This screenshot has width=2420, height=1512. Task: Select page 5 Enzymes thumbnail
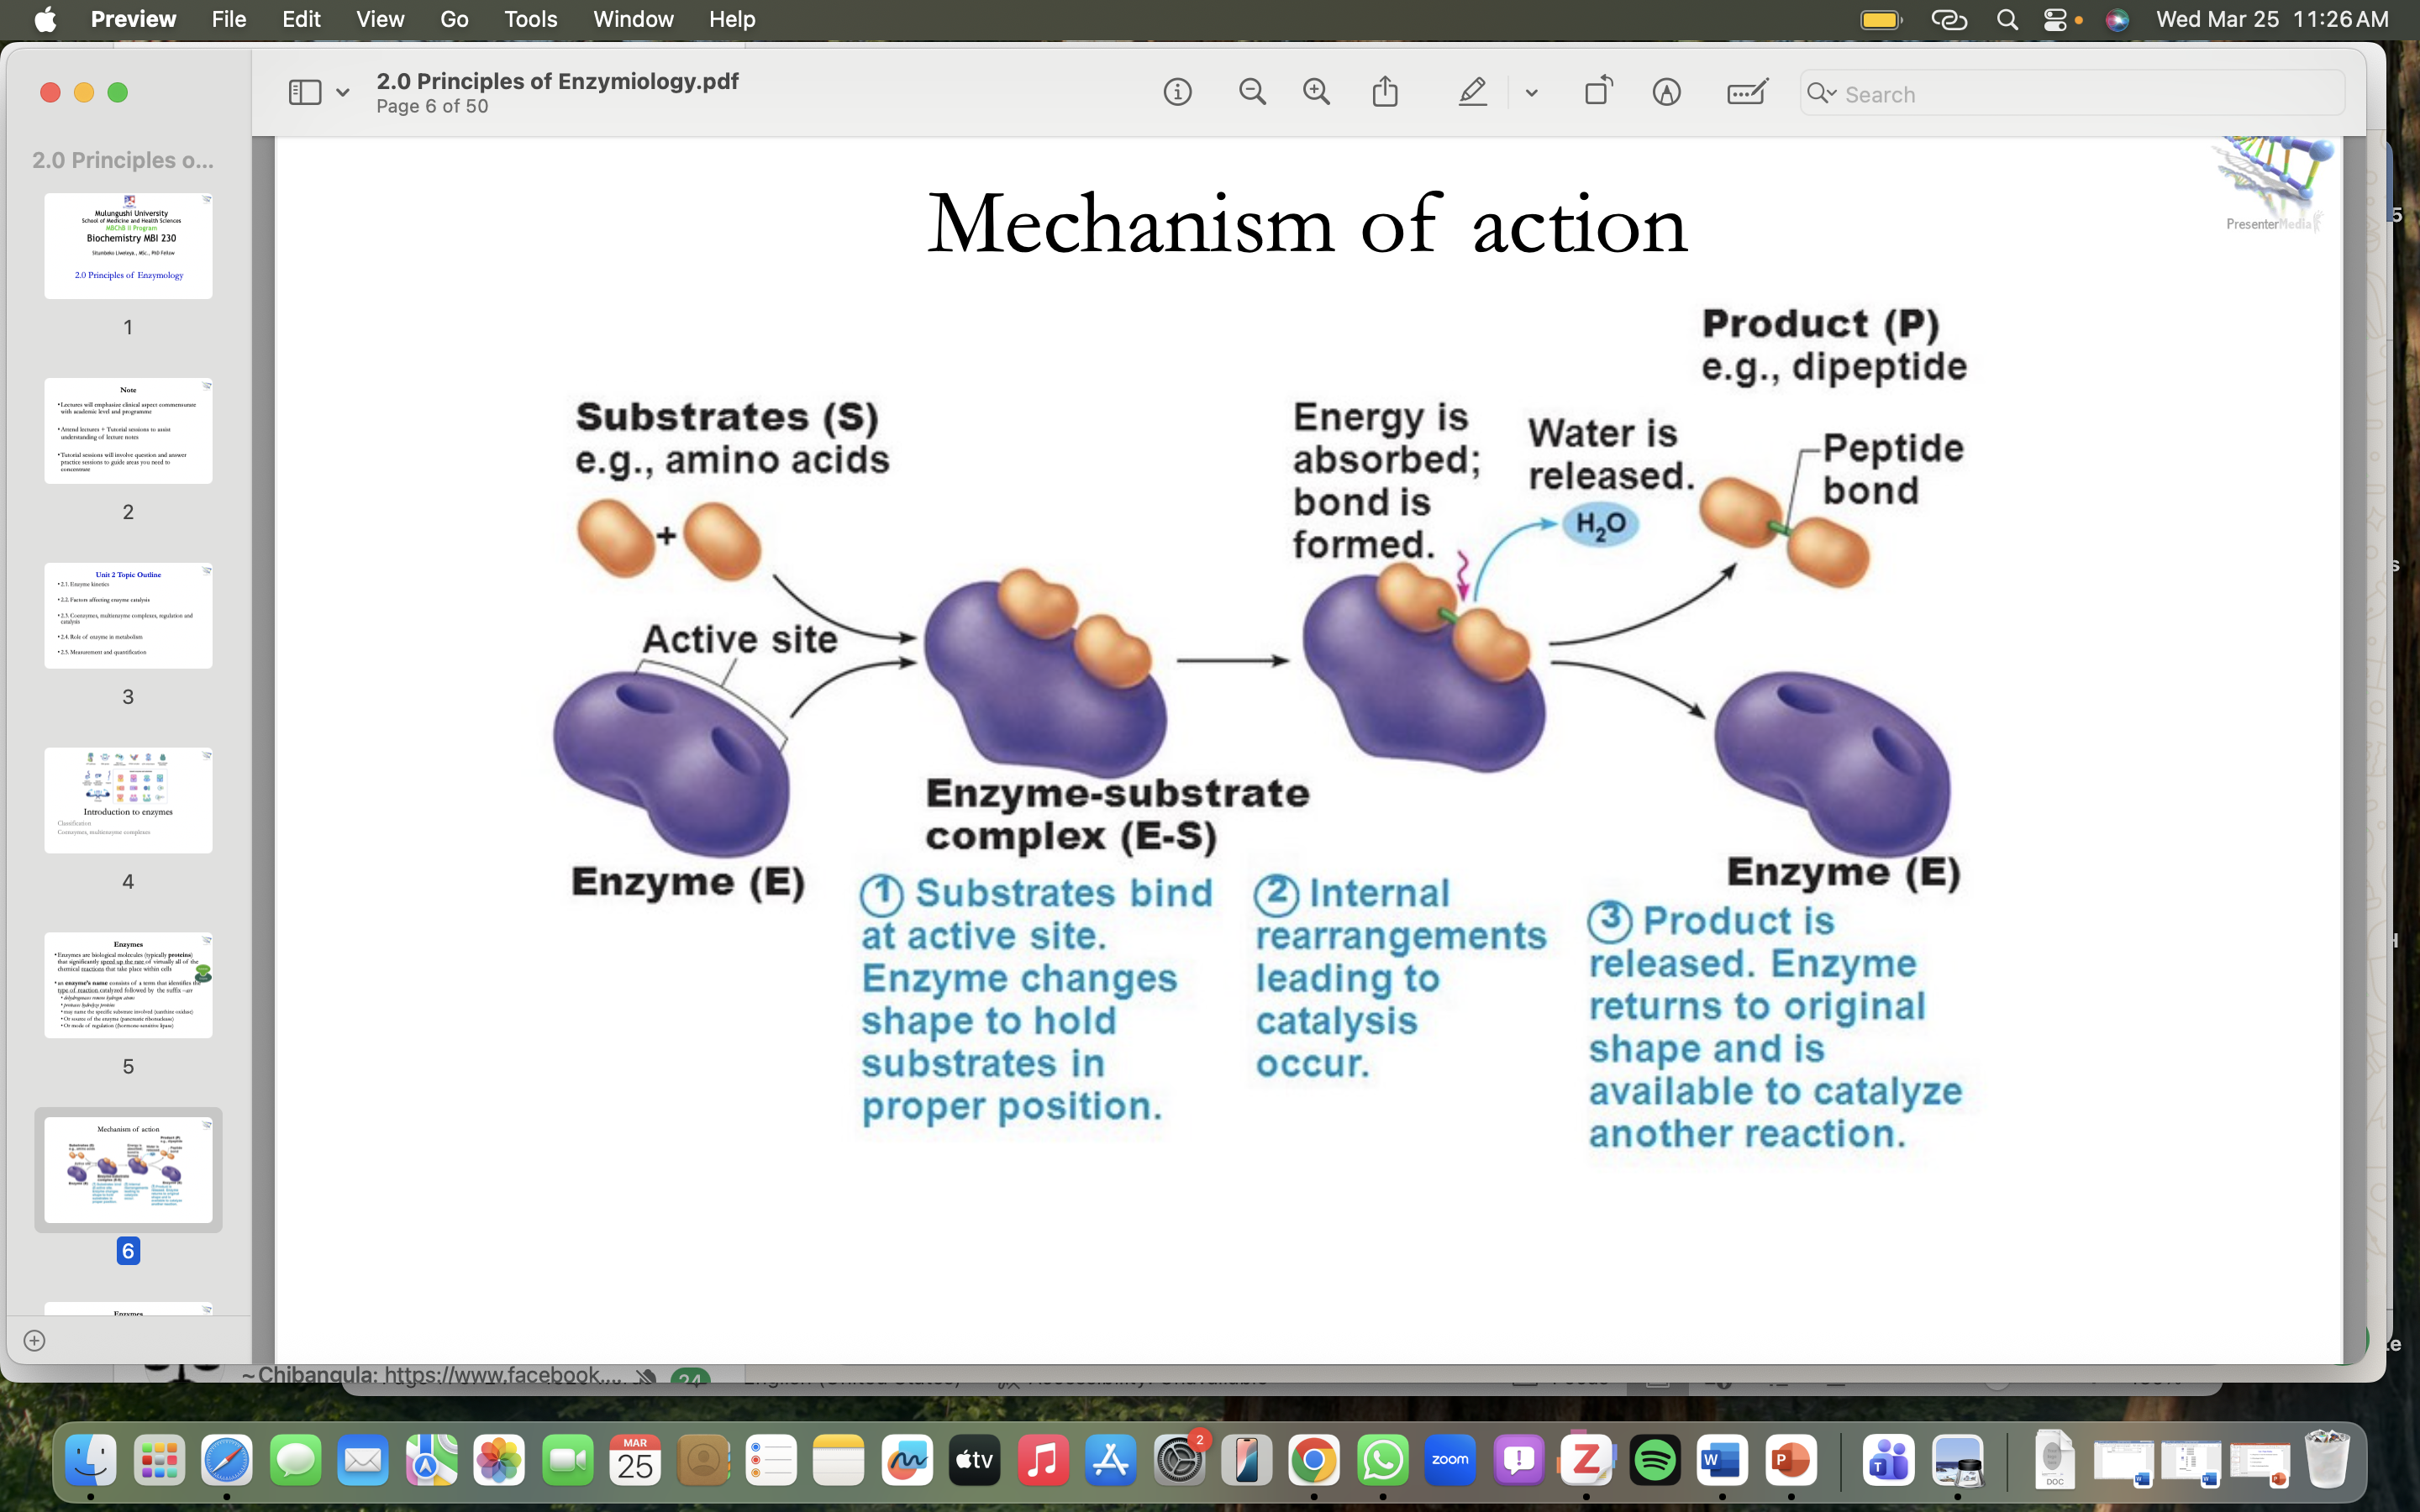click(x=128, y=985)
